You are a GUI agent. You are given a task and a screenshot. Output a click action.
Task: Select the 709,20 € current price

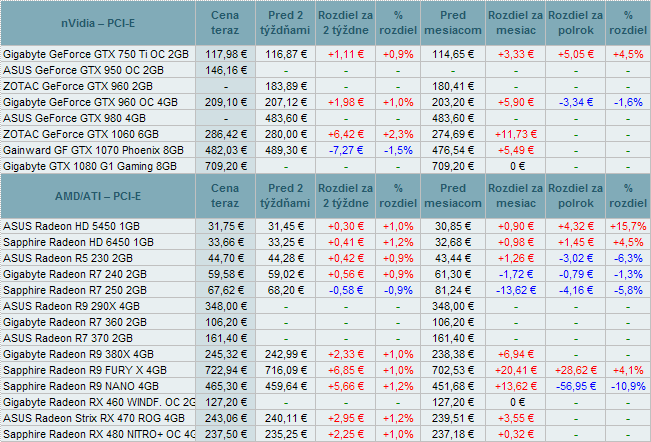(226, 166)
